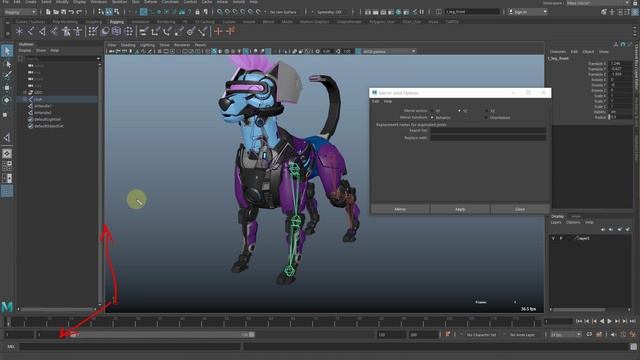Open the Rigging shelf tab
The image size is (640, 360).
tap(116, 22)
